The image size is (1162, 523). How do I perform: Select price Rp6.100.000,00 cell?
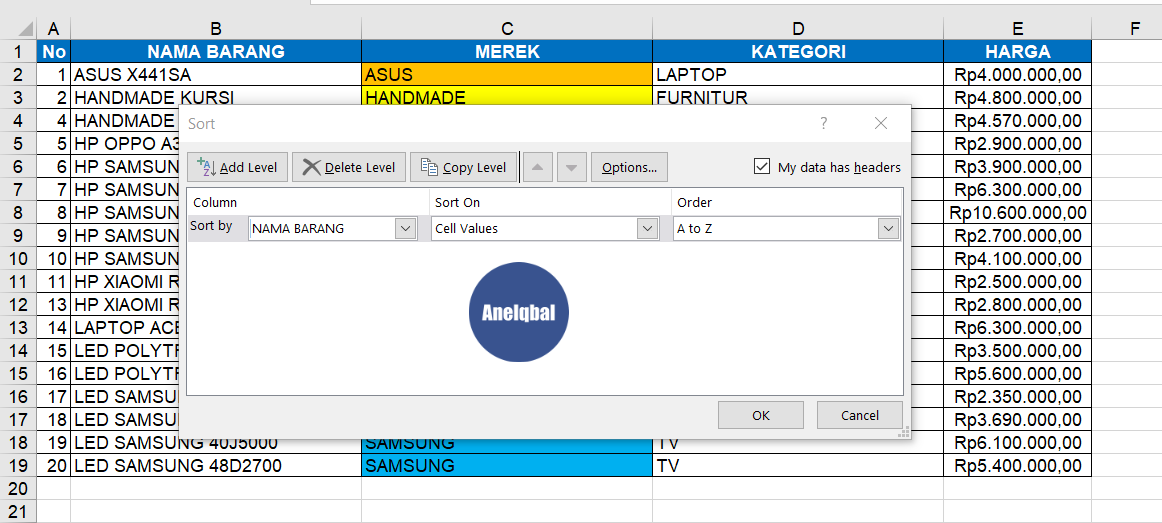click(x=1017, y=443)
